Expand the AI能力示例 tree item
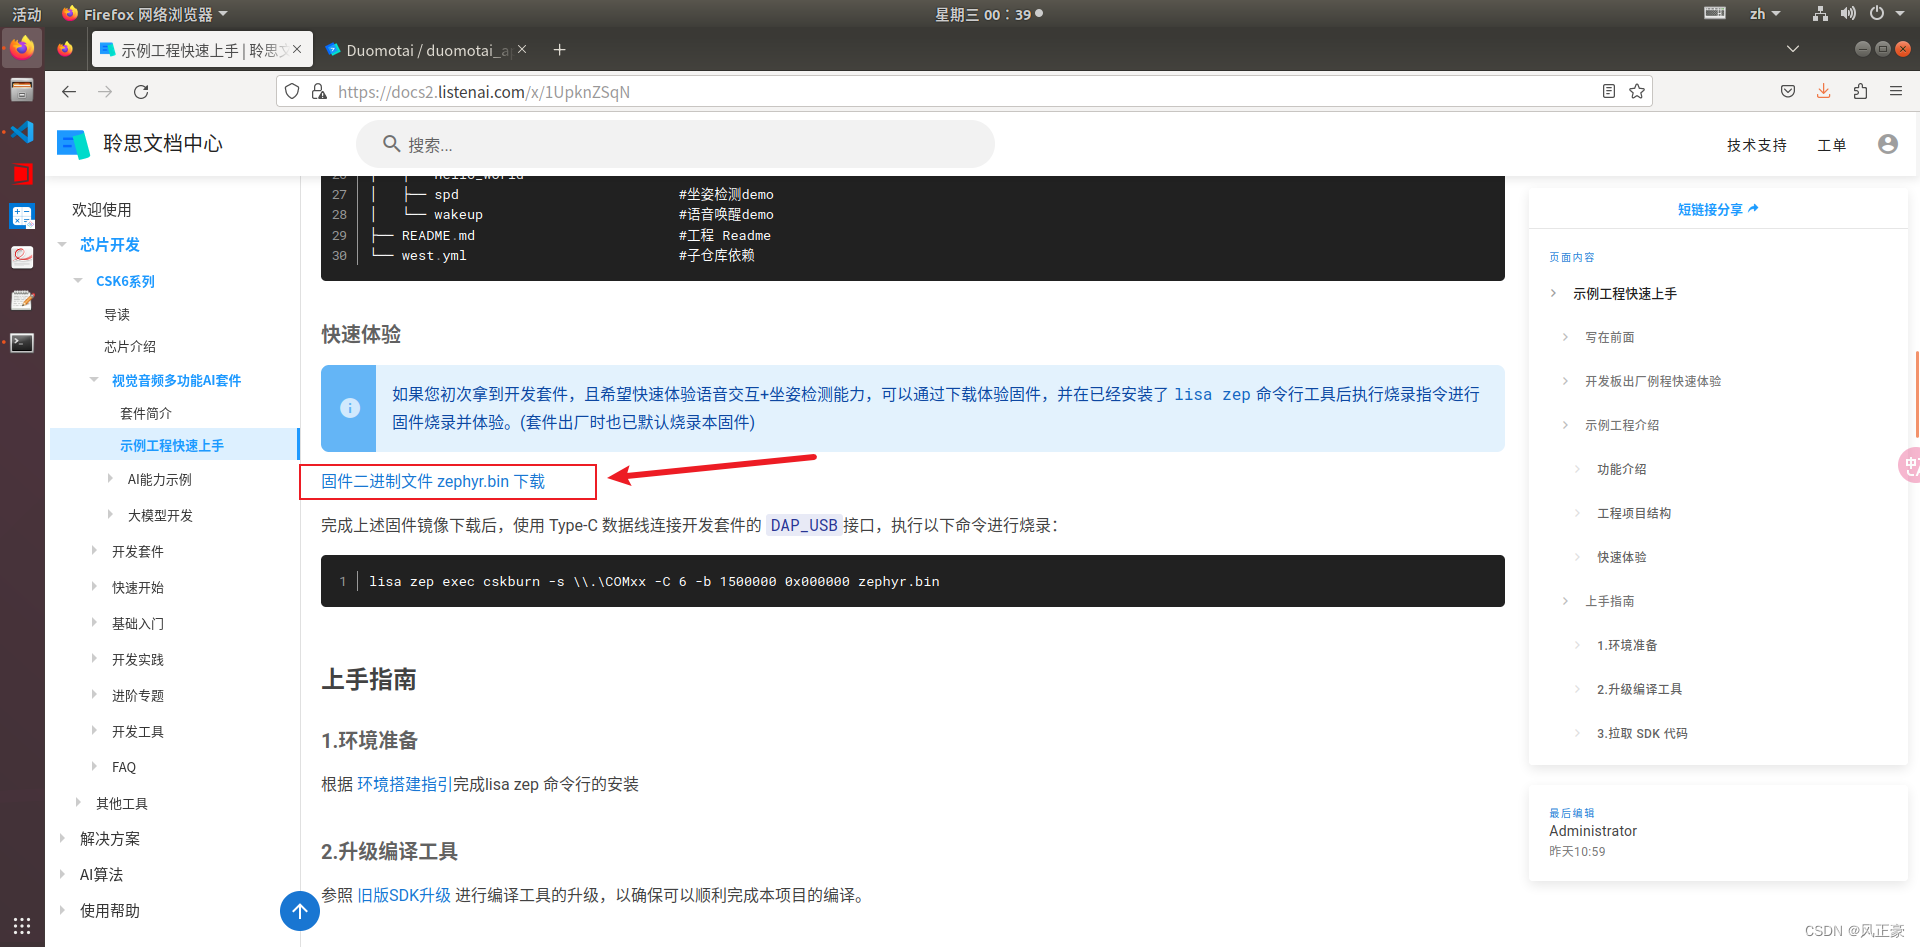This screenshot has width=1920, height=947. tap(111, 479)
